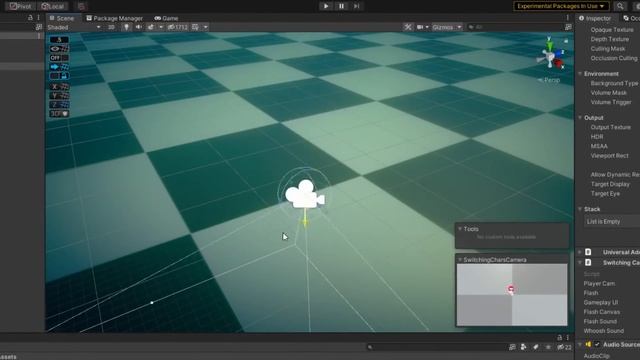Switch to the Package Manager tab
Image resolution: width=640 pixels, height=360 pixels.
coord(115,18)
